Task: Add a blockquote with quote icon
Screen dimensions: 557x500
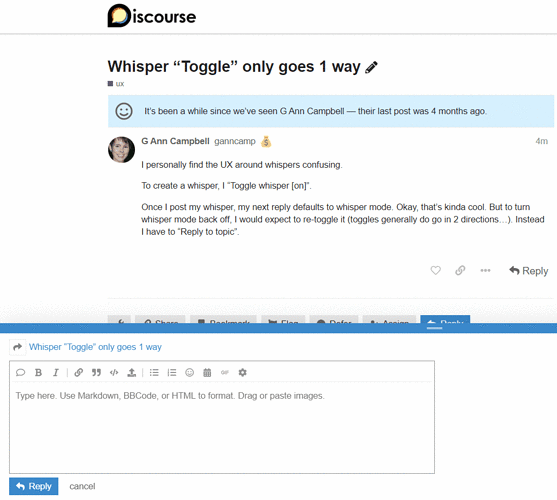Action: click(96, 373)
